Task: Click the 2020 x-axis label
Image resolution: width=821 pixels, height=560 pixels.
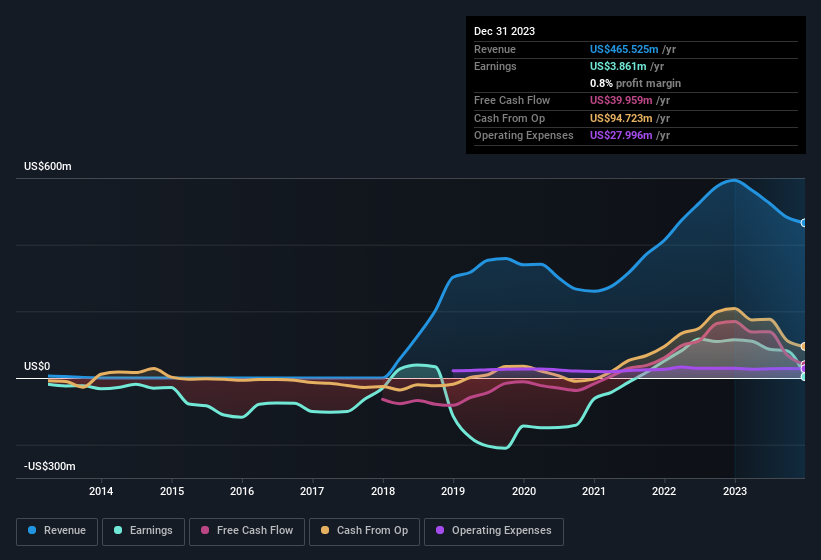Action: point(524,491)
